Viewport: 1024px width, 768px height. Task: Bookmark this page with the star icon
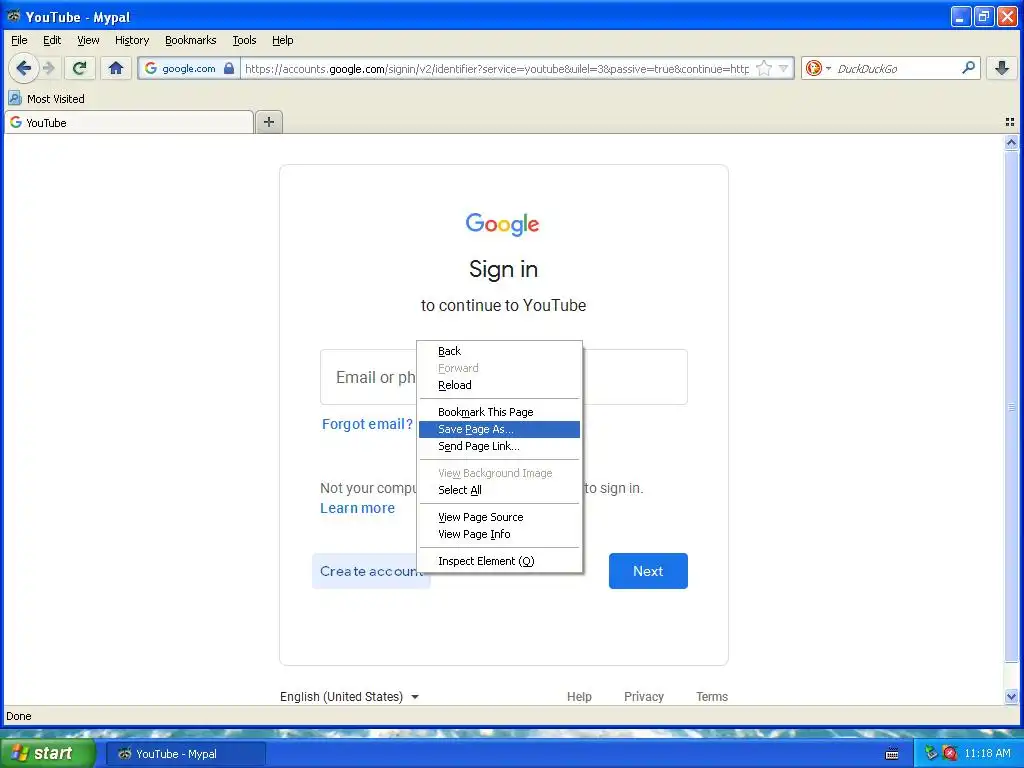[763, 68]
